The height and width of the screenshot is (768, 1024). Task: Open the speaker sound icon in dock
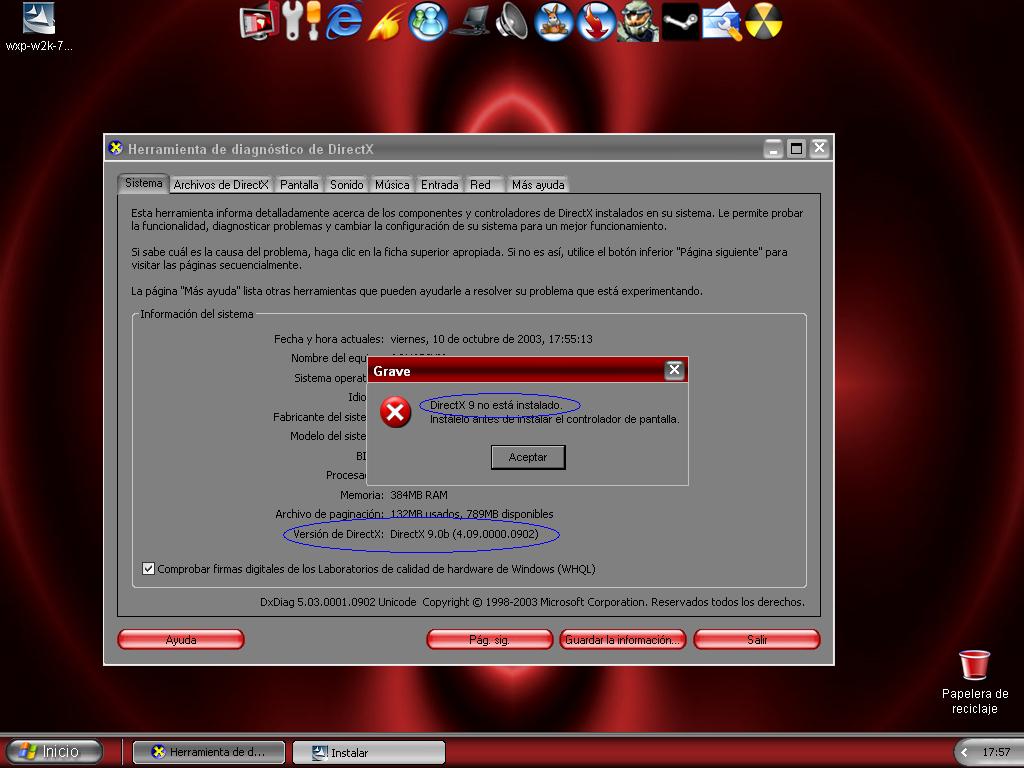(x=511, y=21)
